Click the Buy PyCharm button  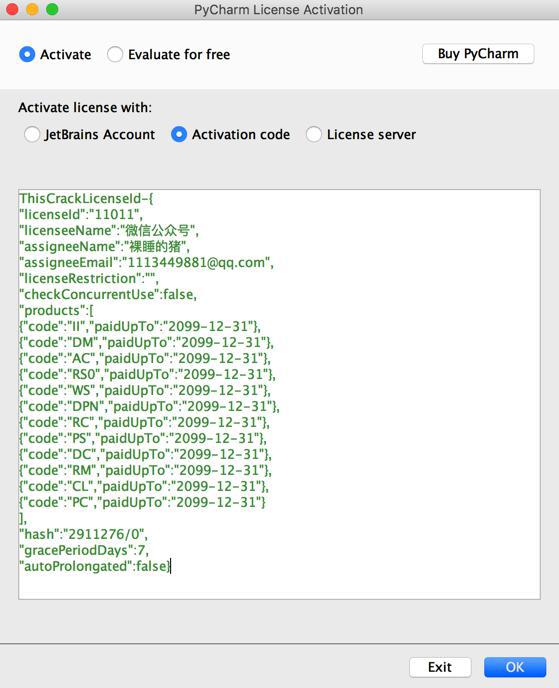point(478,54)
